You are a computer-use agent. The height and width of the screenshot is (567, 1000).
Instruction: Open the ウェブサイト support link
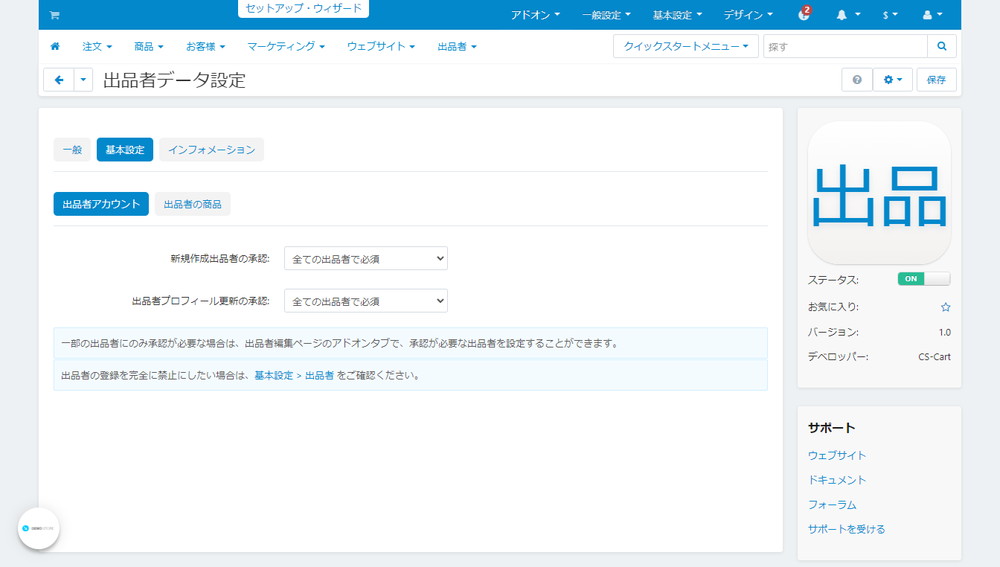837,455
